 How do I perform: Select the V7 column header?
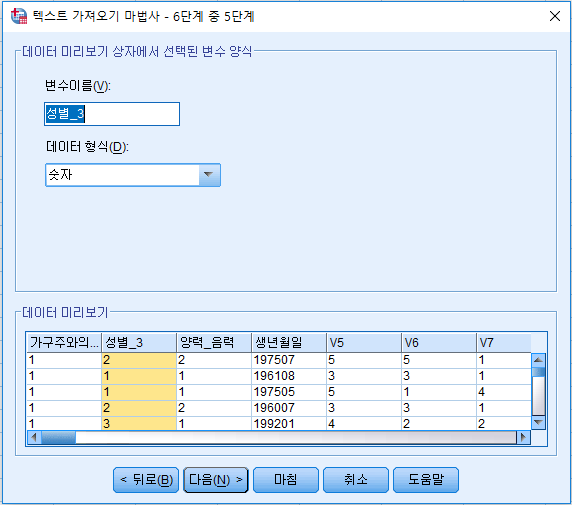(504, 343)
